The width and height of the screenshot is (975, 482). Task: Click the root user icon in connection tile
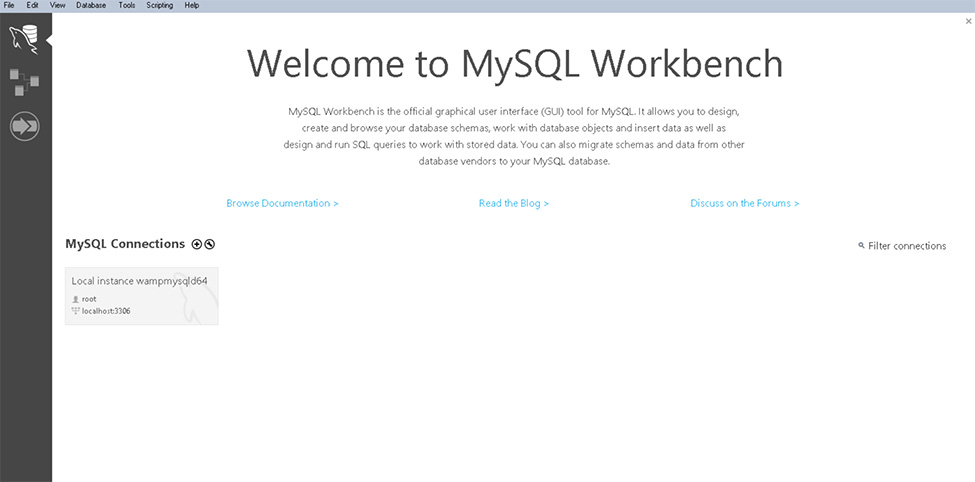(76, 299)
